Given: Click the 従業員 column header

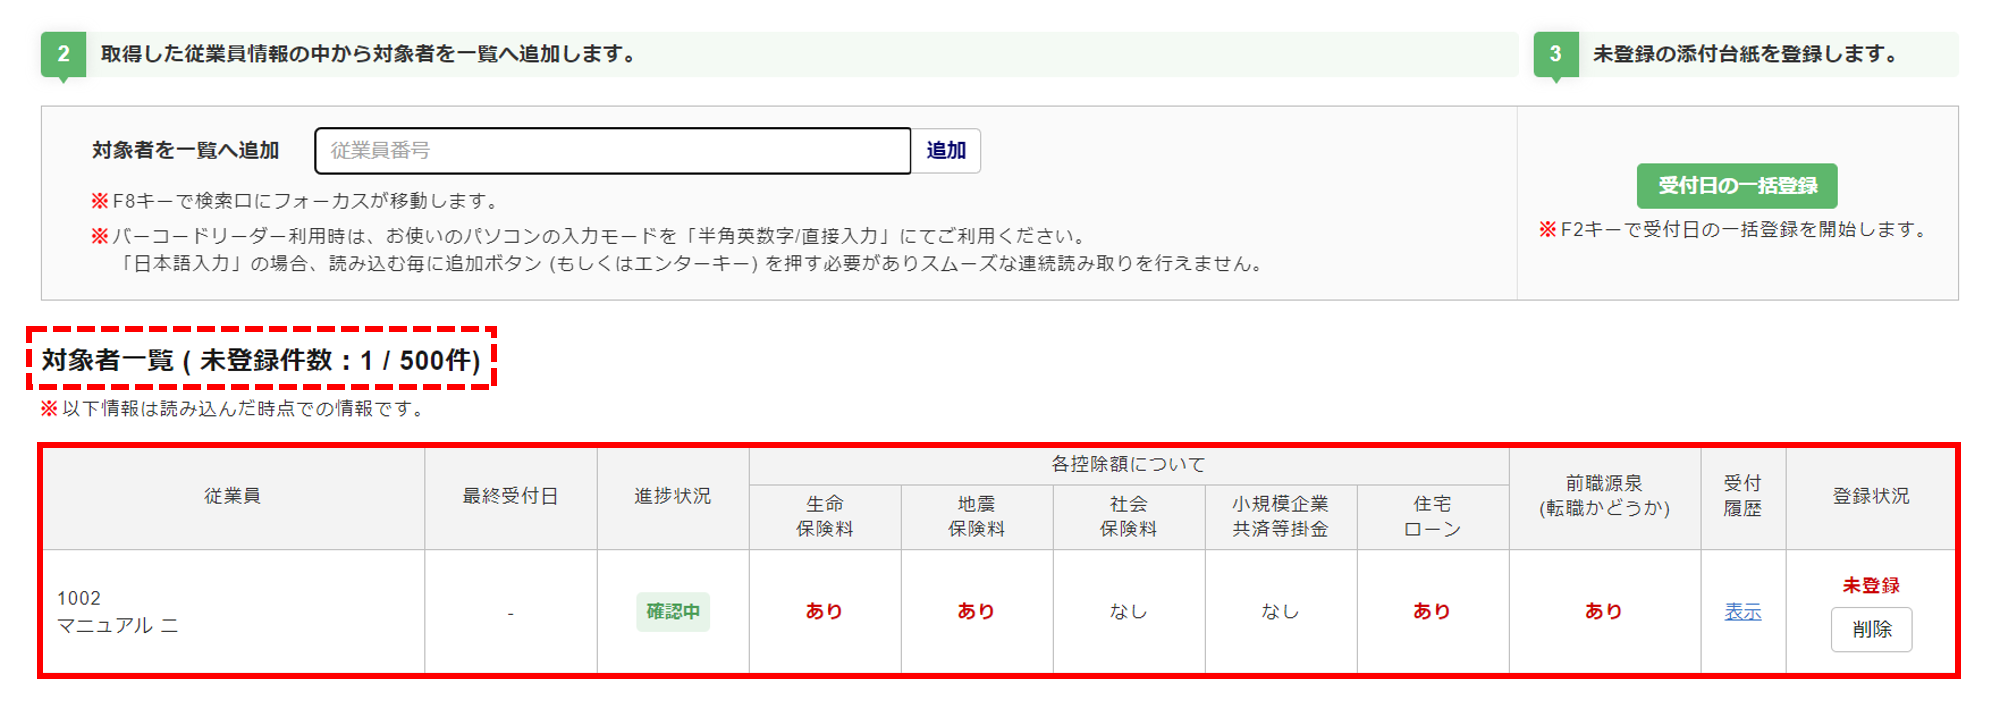Looking at the screenshot, I should coord(232,497).
